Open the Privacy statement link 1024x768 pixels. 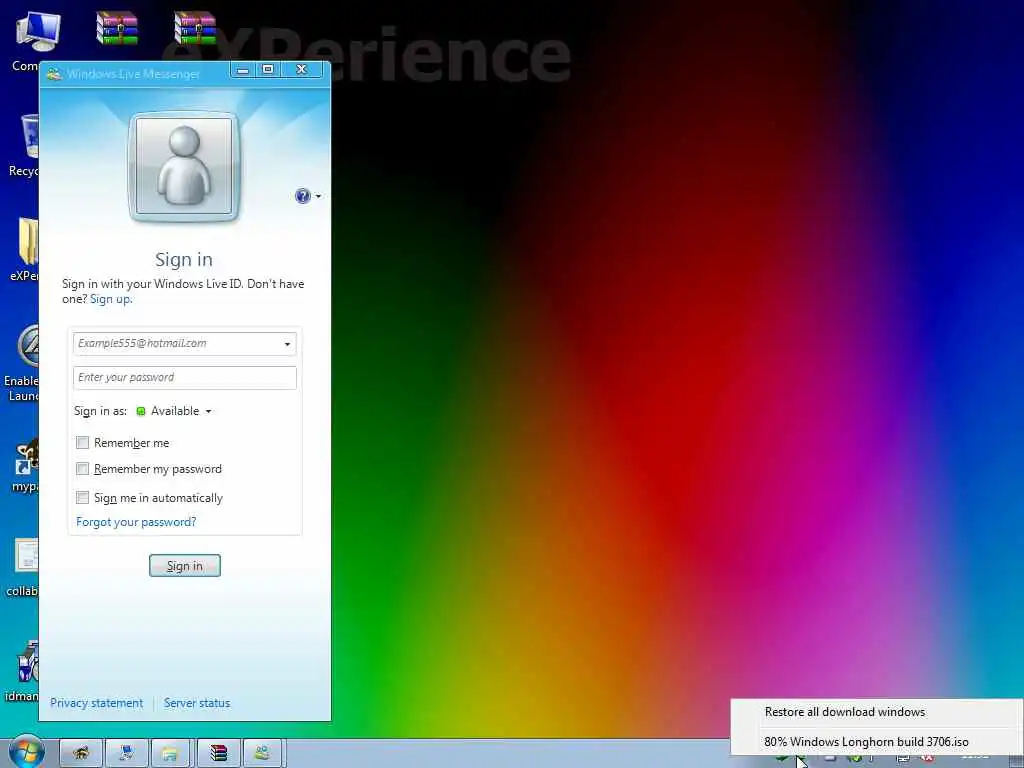tap(97, 703)
